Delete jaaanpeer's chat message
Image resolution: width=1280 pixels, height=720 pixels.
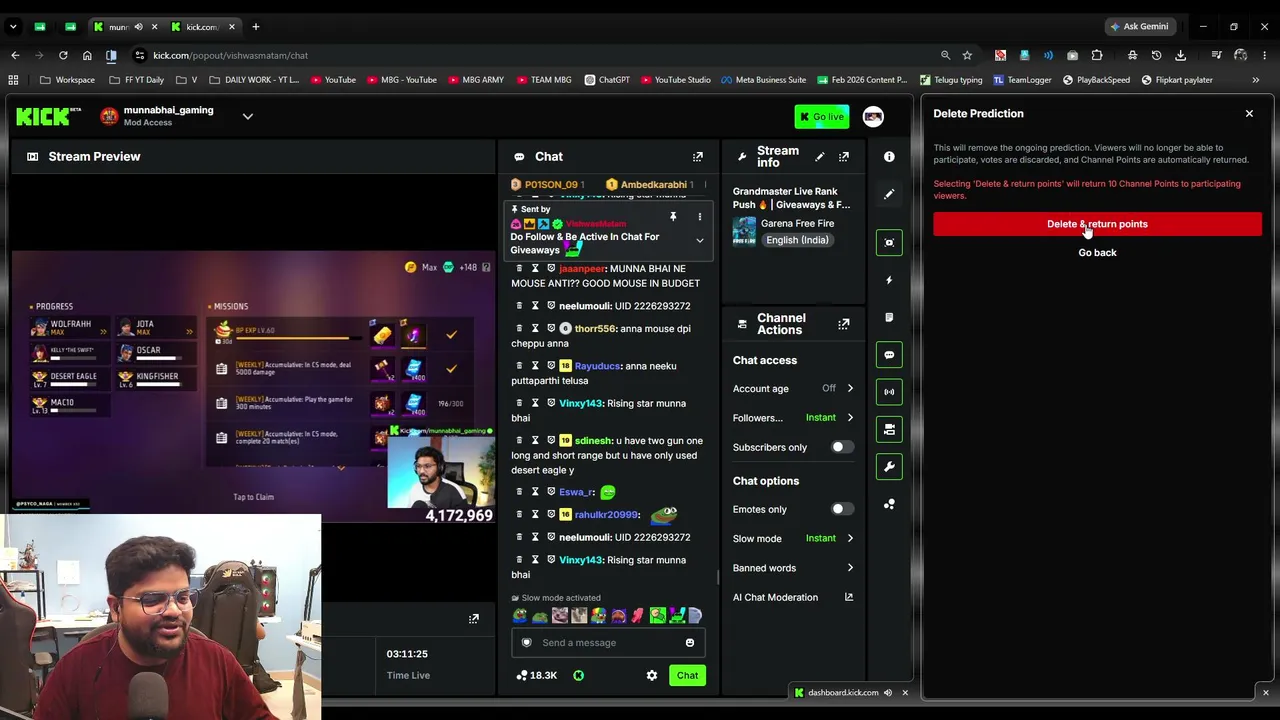pyautogui.click(x=519, y=269)
